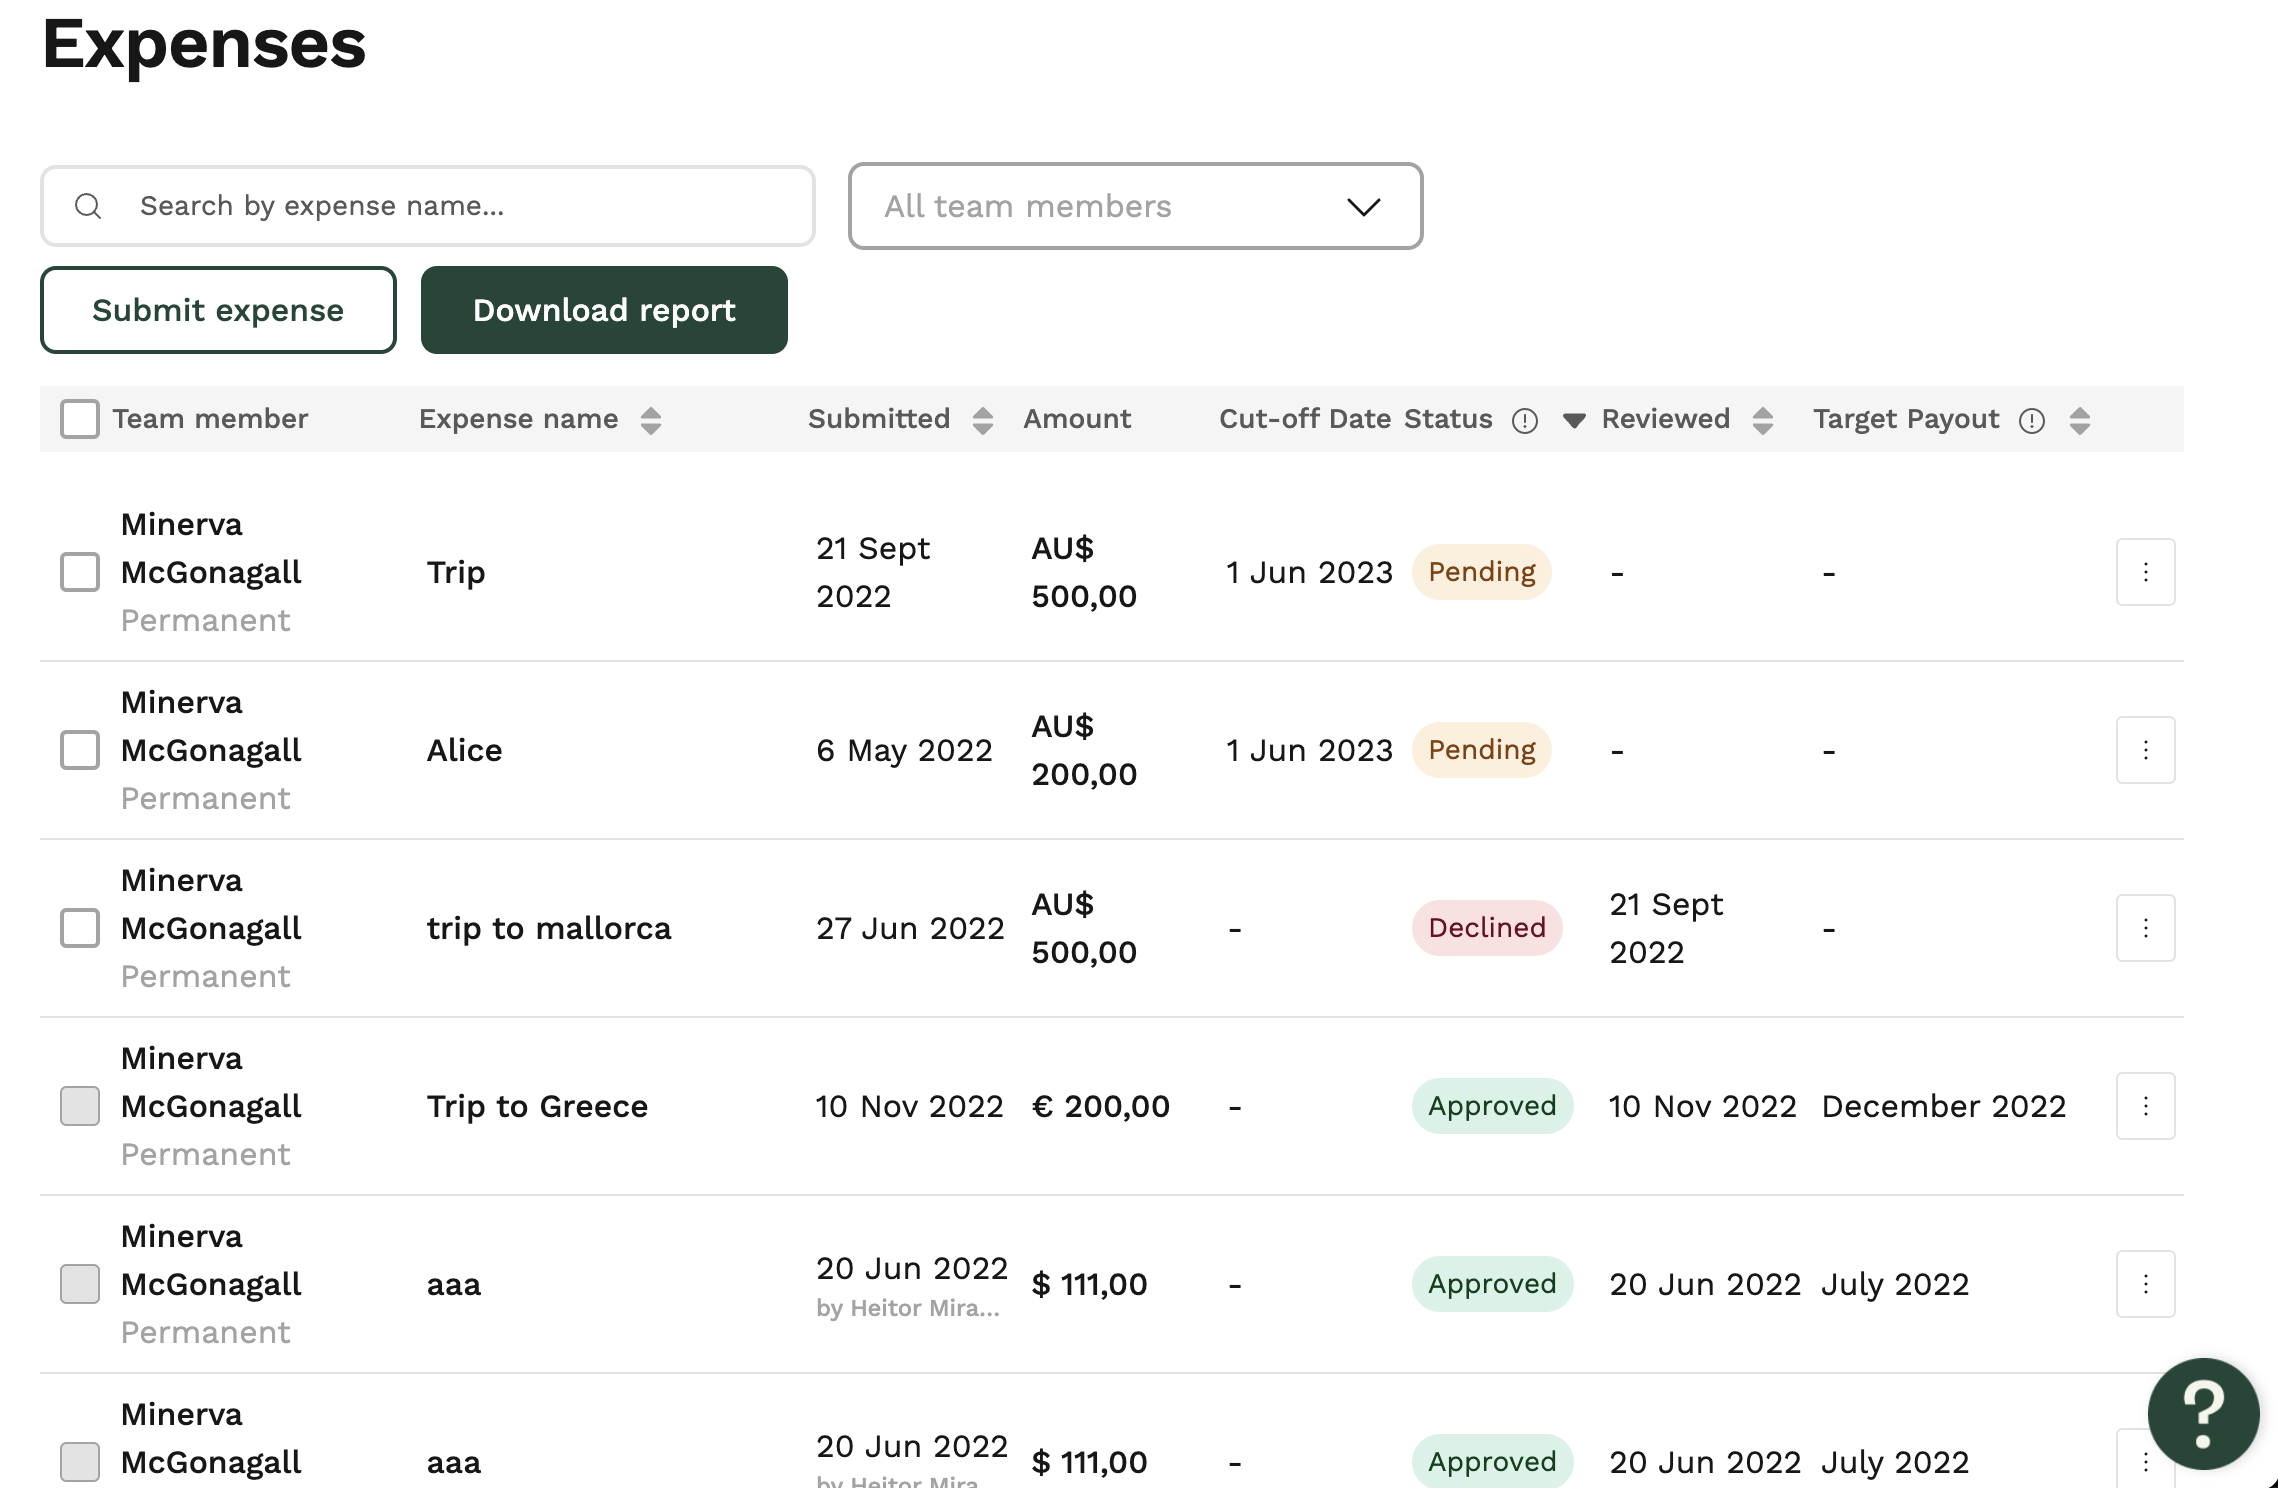Open row options for Trip expense
Viewport: 2278px width, 1488px height.
click(x=2145, y=572)
